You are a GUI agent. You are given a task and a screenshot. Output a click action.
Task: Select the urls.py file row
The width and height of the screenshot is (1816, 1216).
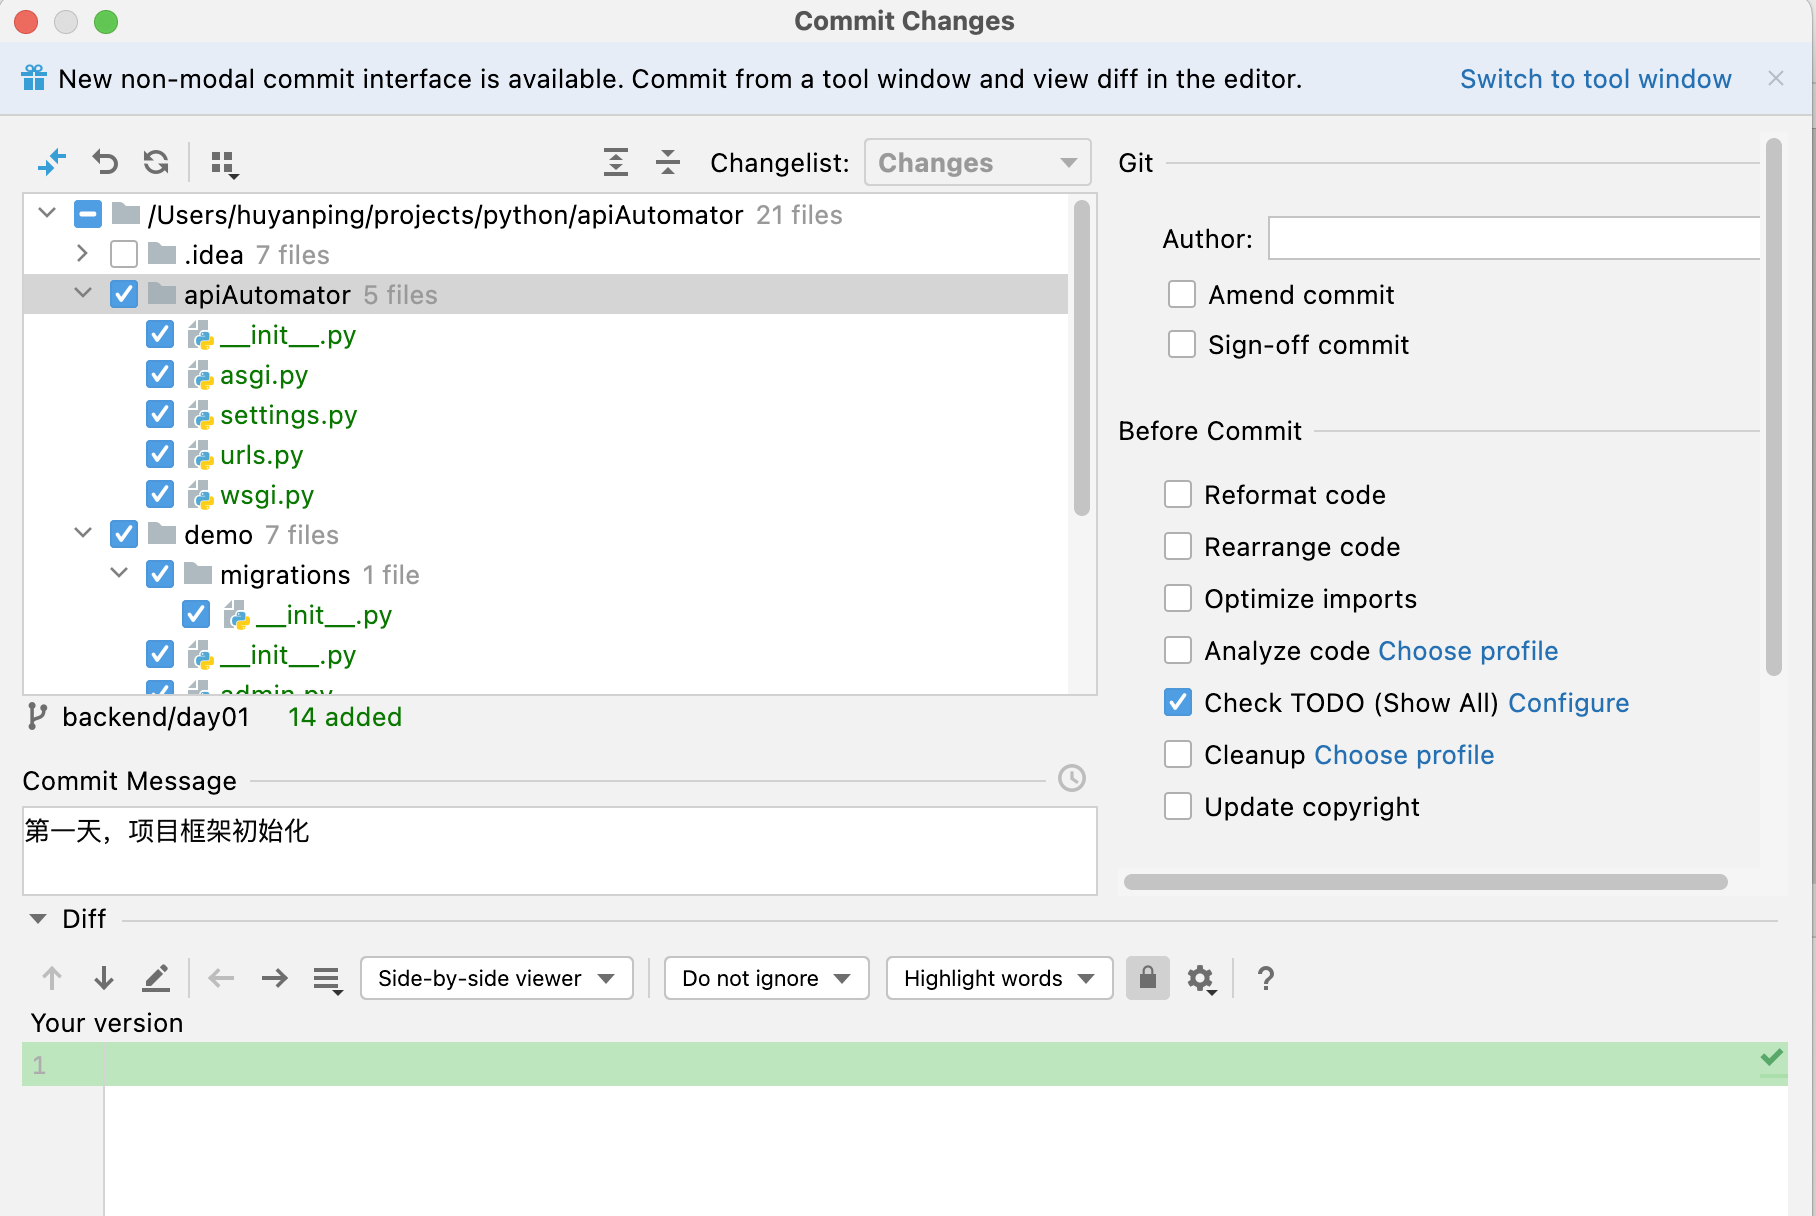[x=546, y=454]
